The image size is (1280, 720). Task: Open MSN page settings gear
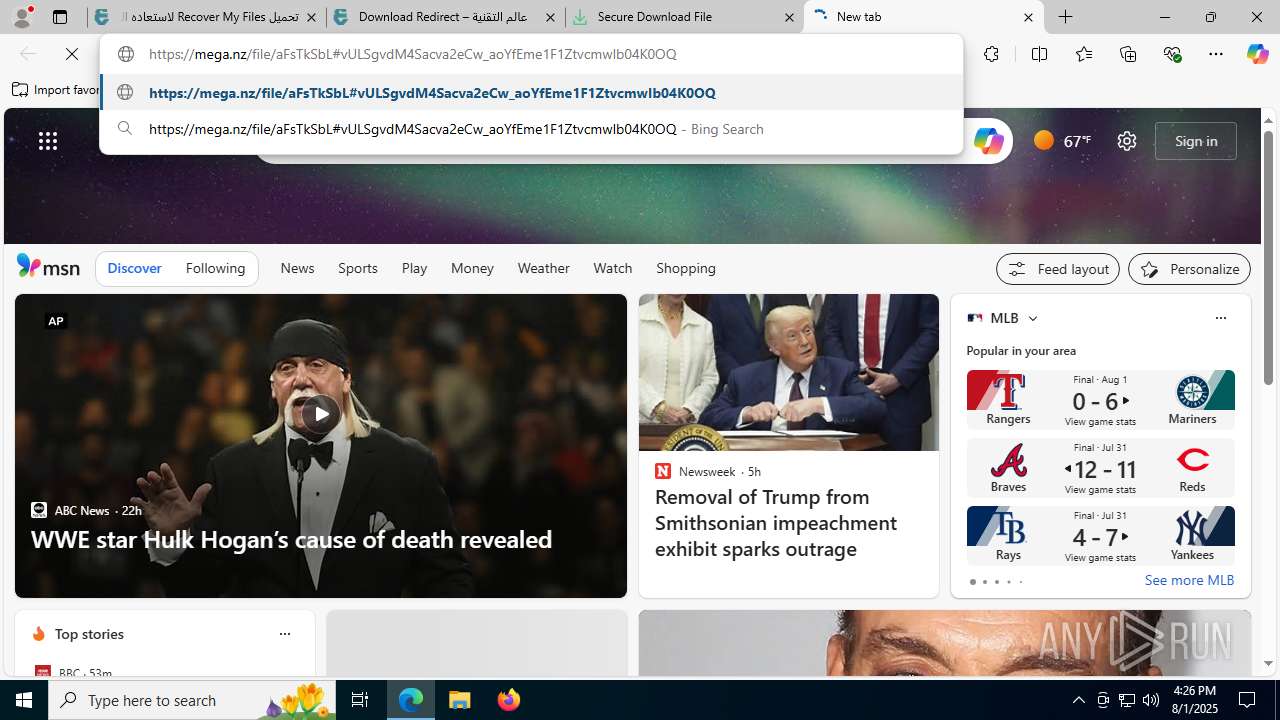click(1127, 141)
